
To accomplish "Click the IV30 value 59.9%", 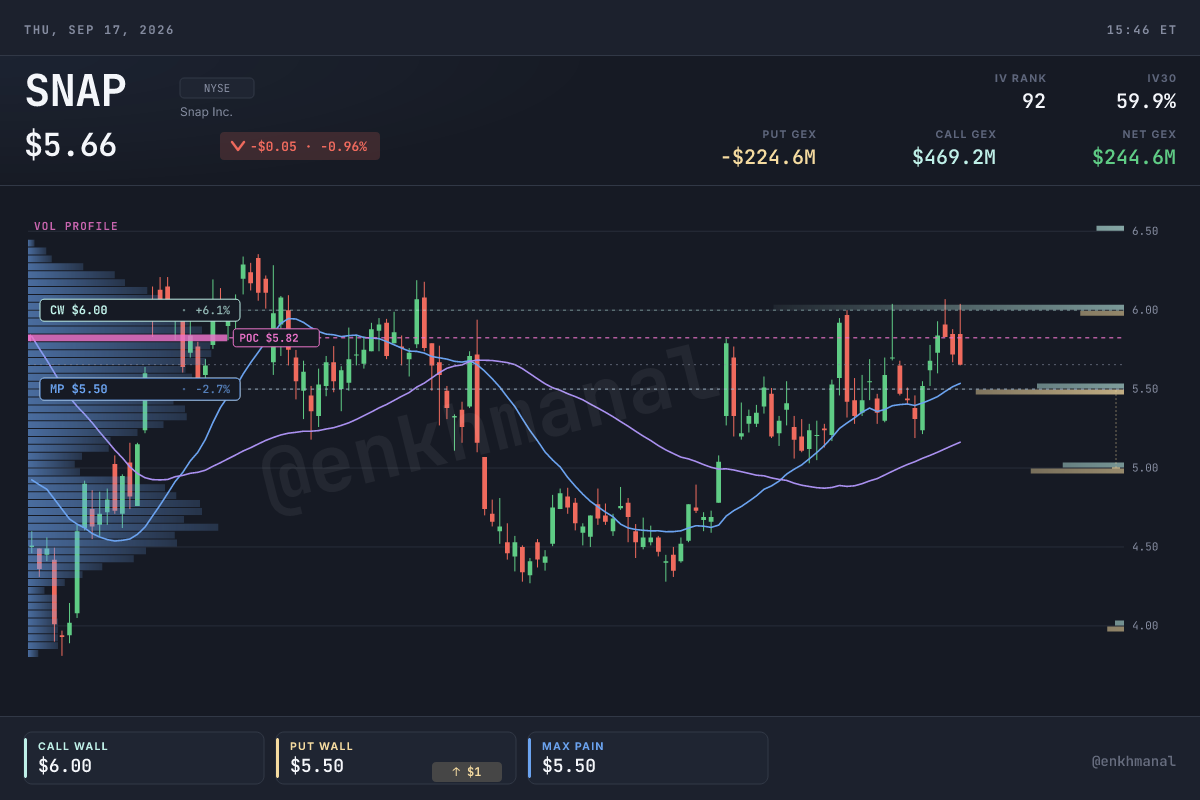I will 1146,101.
